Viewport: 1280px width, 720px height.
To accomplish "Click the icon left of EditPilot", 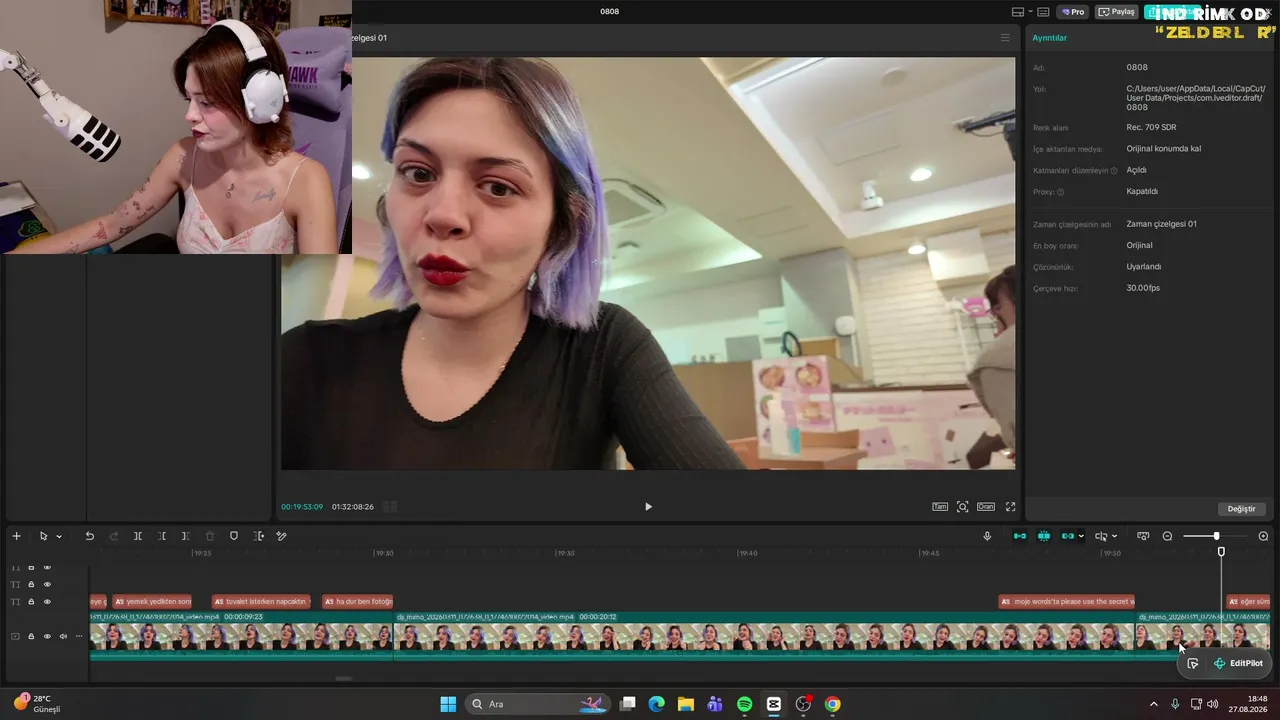I will pos(1192,664).
